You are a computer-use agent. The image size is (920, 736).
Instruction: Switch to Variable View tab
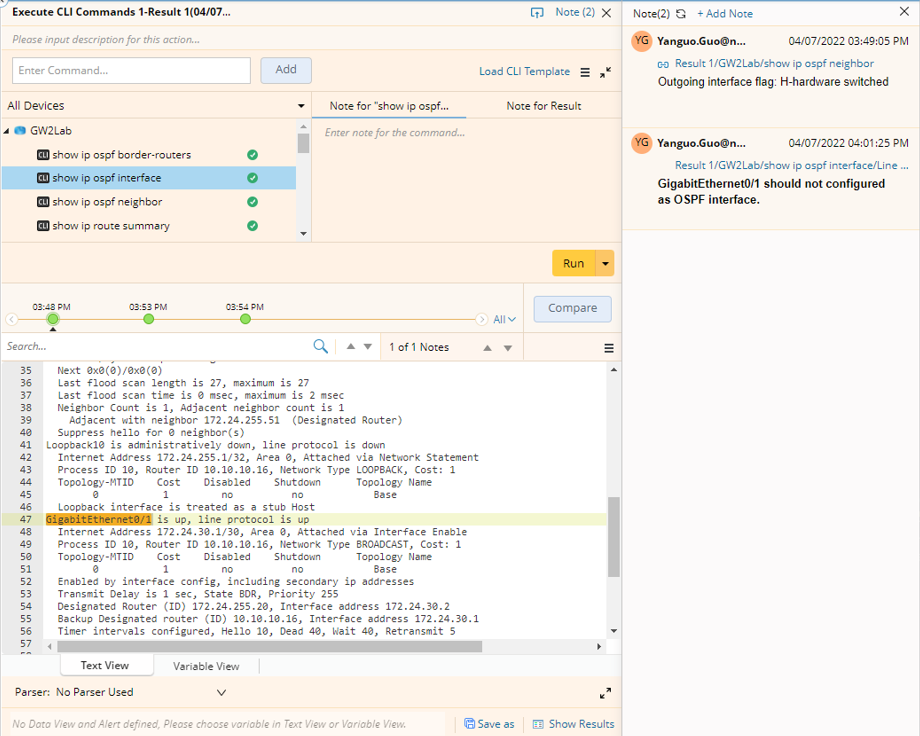pos(206,667)
